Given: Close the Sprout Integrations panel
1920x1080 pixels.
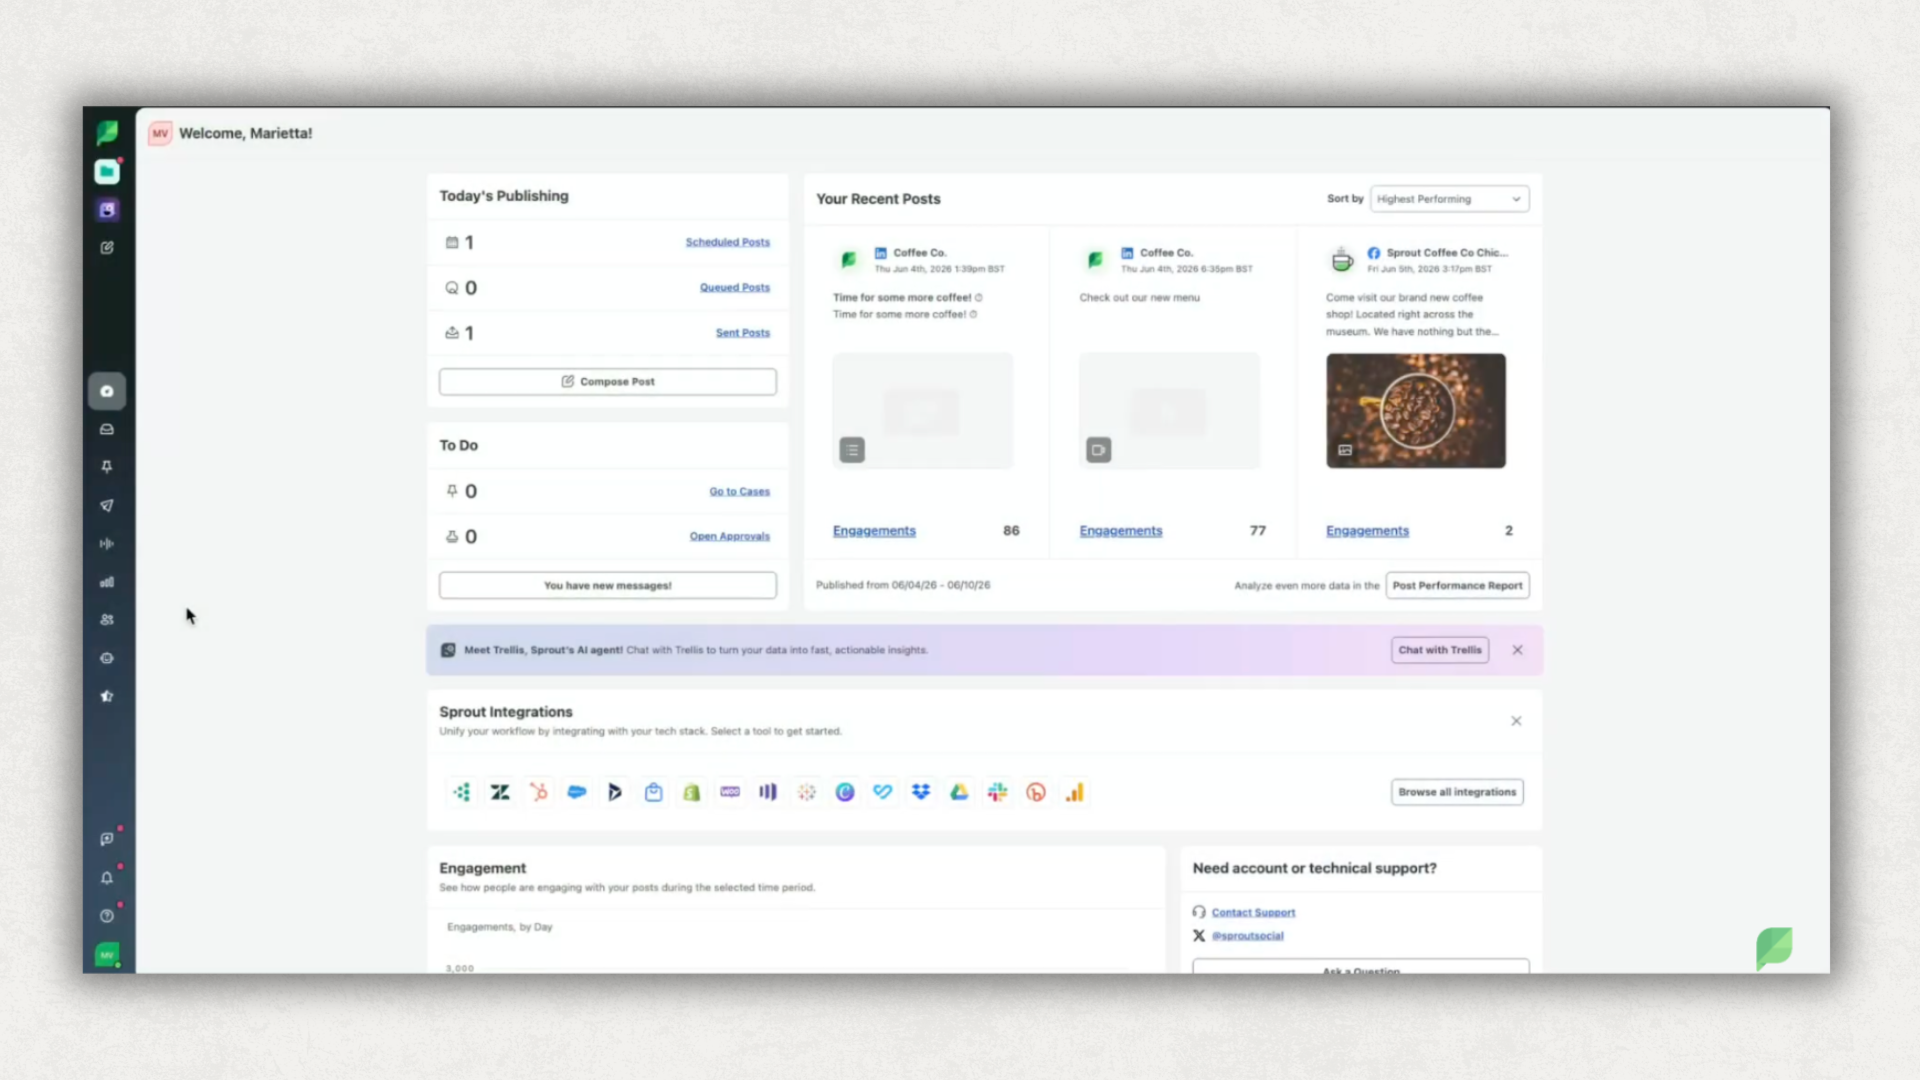Looking at the screenshot, I should (x=1516, y=721).
